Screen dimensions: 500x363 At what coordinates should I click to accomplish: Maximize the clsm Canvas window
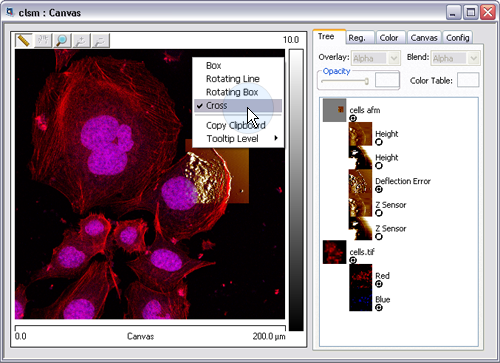tap(471, 13)
